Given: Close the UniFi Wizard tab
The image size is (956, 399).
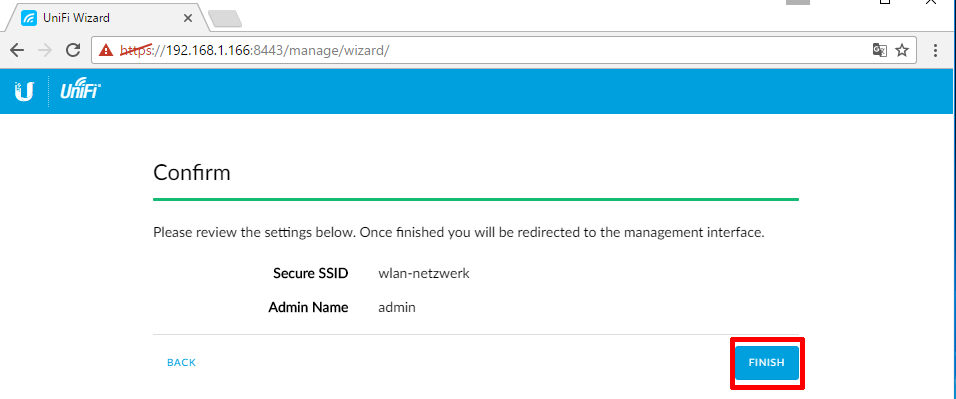Looking at the screenshot, I should tap(188, 18).
